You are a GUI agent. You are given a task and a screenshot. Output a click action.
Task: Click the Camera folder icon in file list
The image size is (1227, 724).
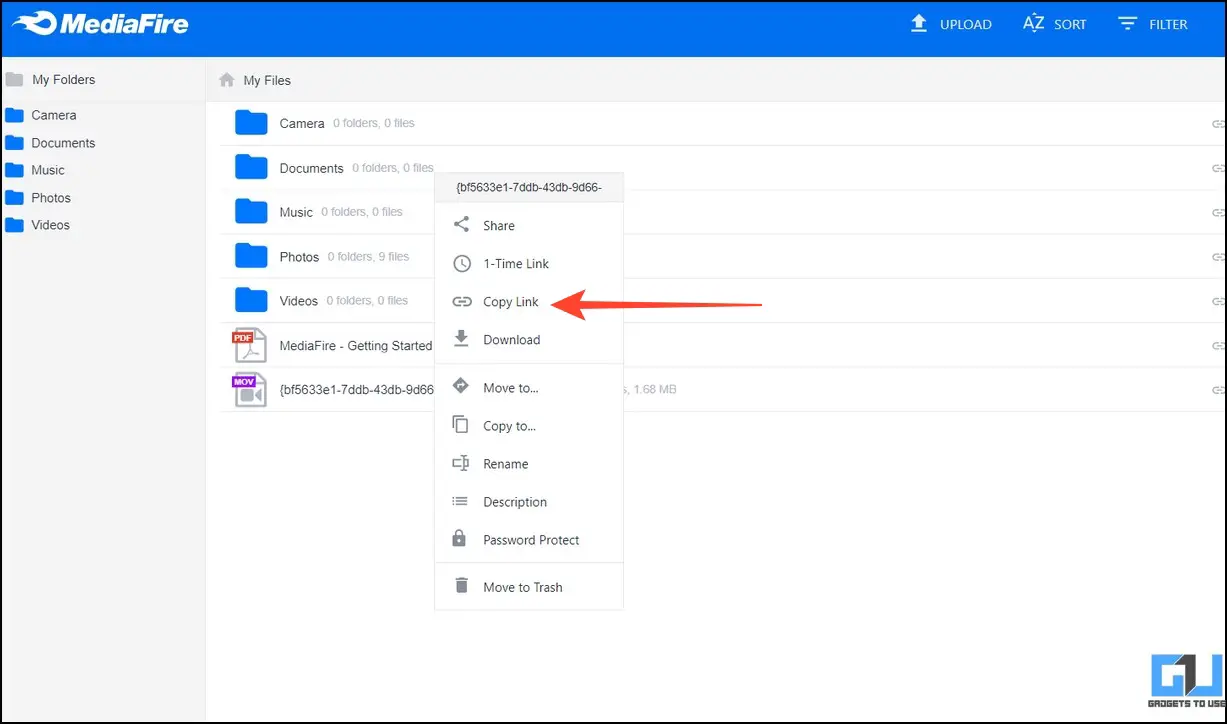pos(251,123)
